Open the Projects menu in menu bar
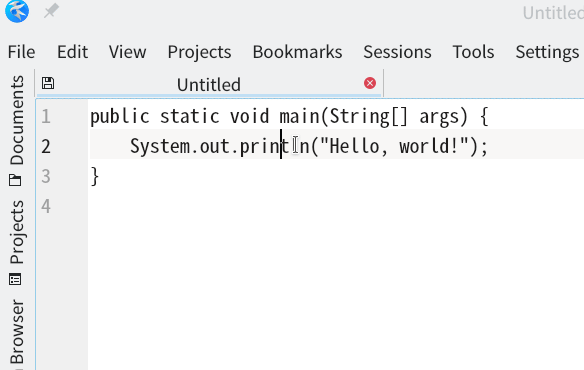 [199, 52]
